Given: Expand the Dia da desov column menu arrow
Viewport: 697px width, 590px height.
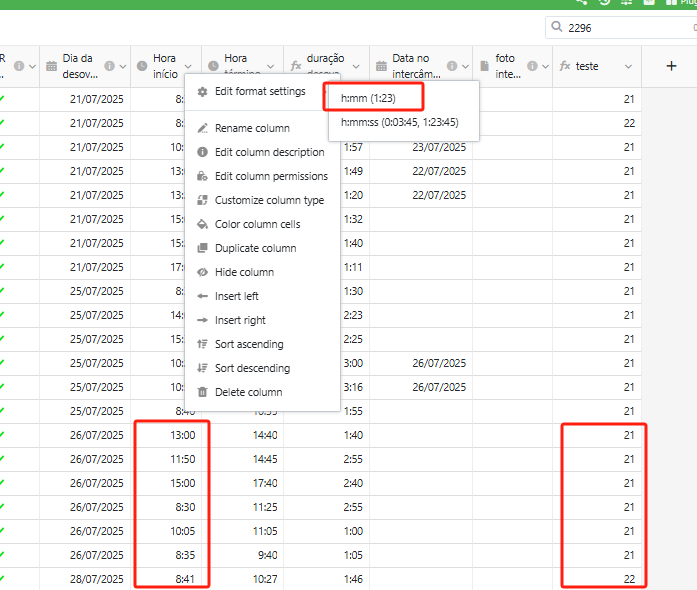Looking at the screenshot, I should tap(126, 66).
